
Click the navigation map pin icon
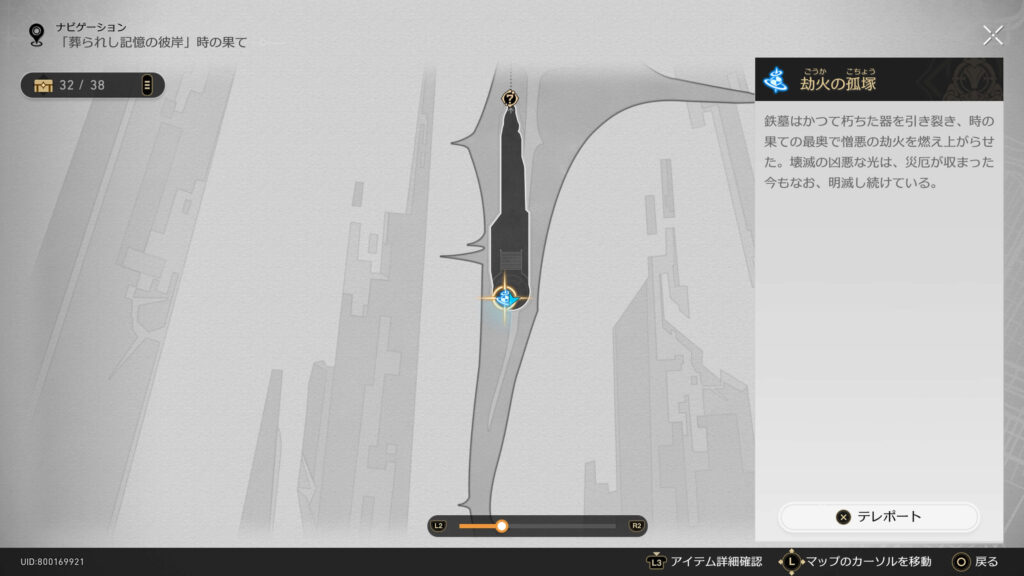point(37,35)
